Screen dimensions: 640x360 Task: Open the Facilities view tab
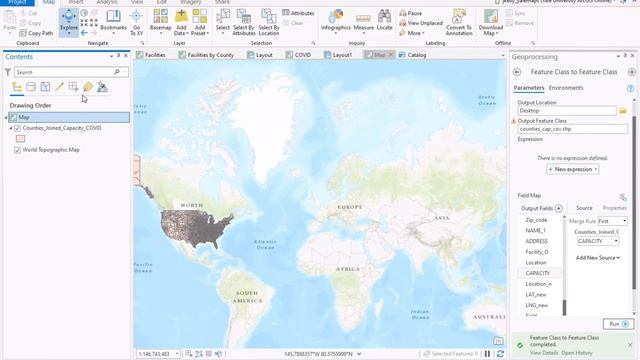[x=151, y=55]
